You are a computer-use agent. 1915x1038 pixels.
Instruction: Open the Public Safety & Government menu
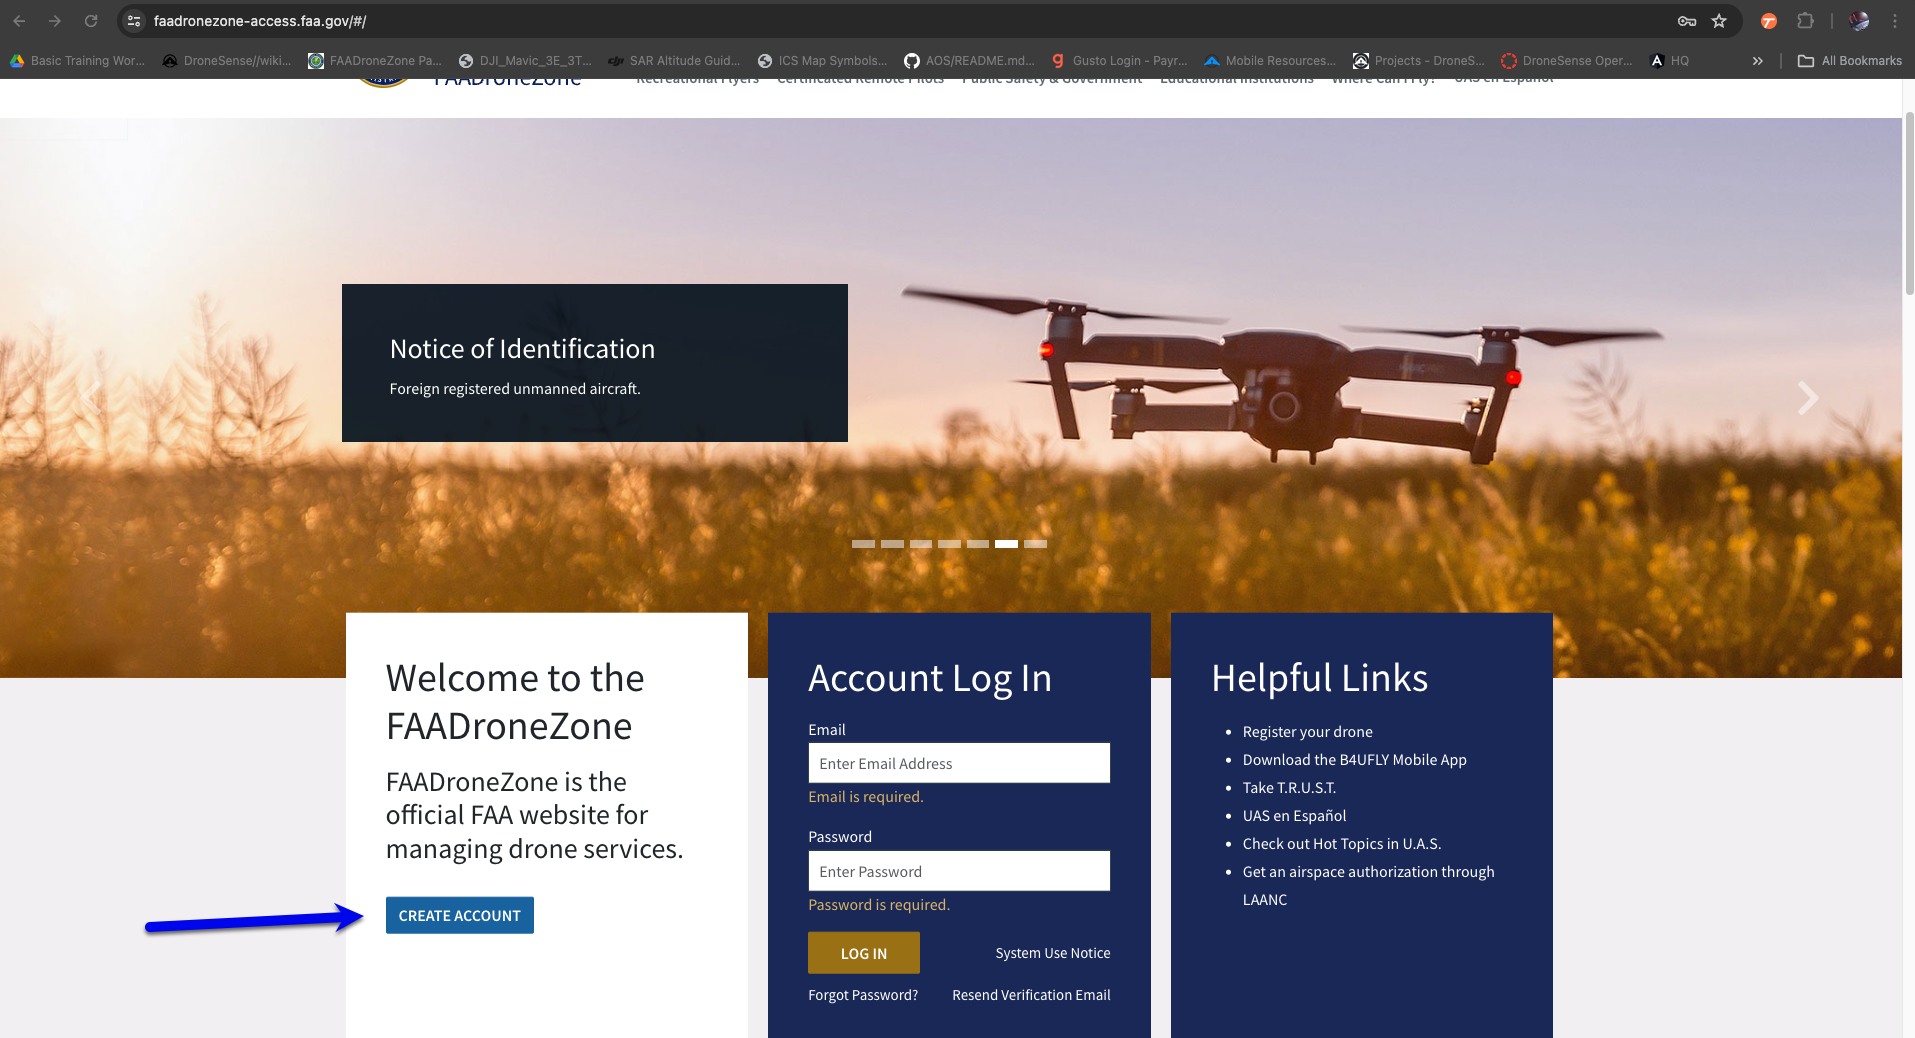(1050, 78)
